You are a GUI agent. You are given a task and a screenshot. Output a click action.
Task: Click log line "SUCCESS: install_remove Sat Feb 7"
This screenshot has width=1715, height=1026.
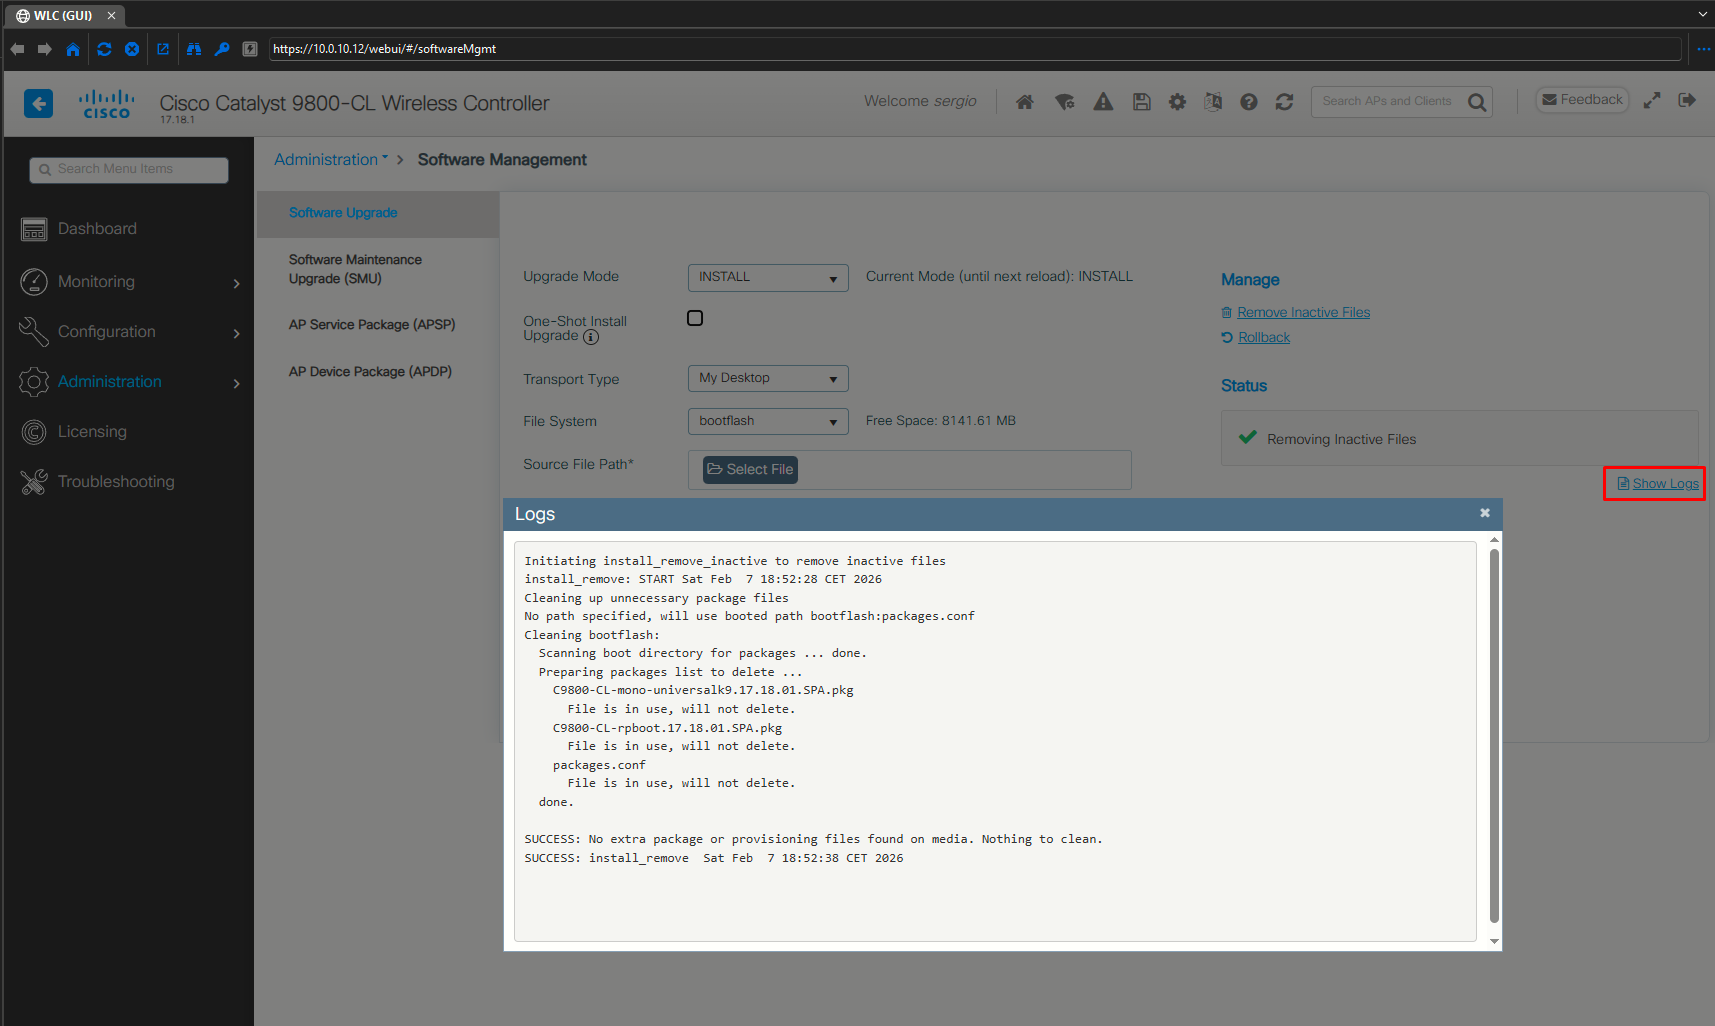point(714,858)
